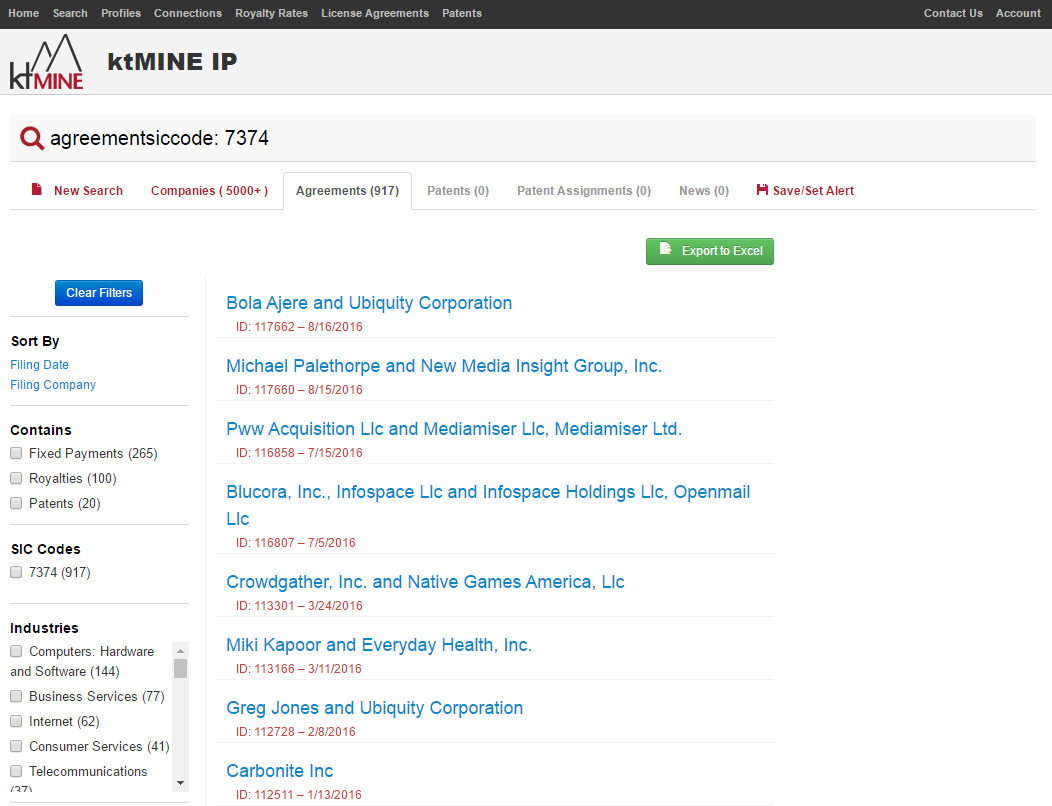Open the Account menu
Viewport: 1052px width, 806px height.
[x=1018, y=13]
